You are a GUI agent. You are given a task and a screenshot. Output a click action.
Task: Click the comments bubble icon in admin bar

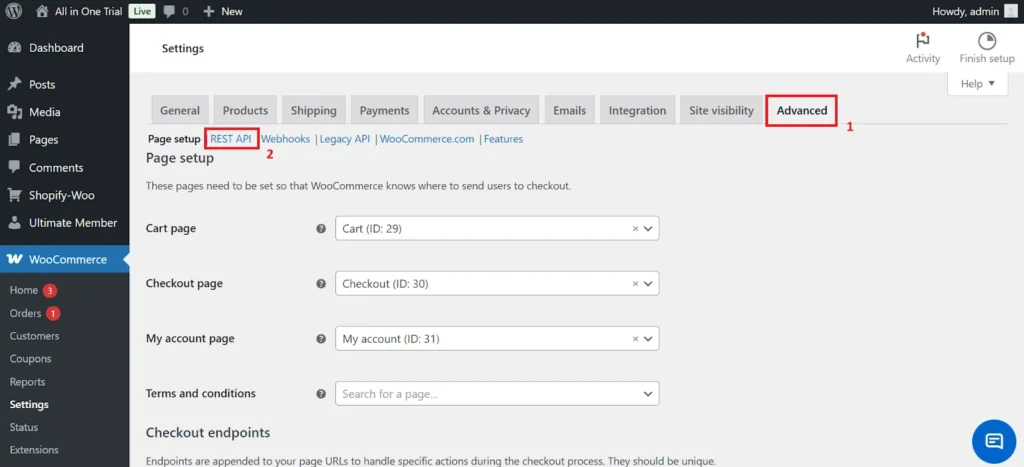[169, 11]
